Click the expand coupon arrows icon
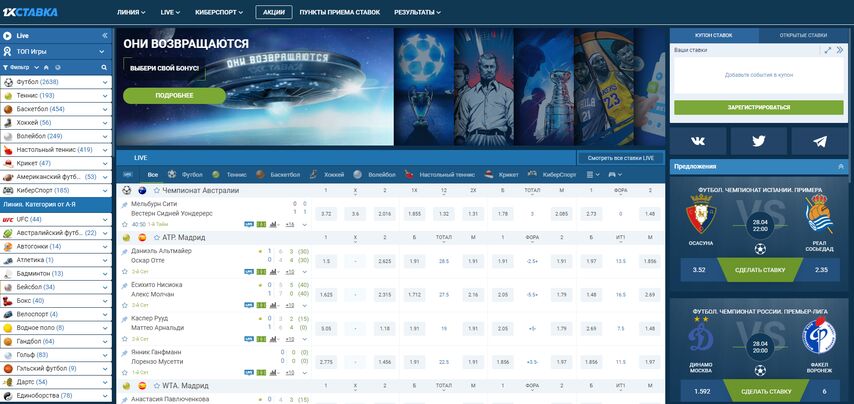The width and height of the screenshot is (854, 404). coord(828,50)
